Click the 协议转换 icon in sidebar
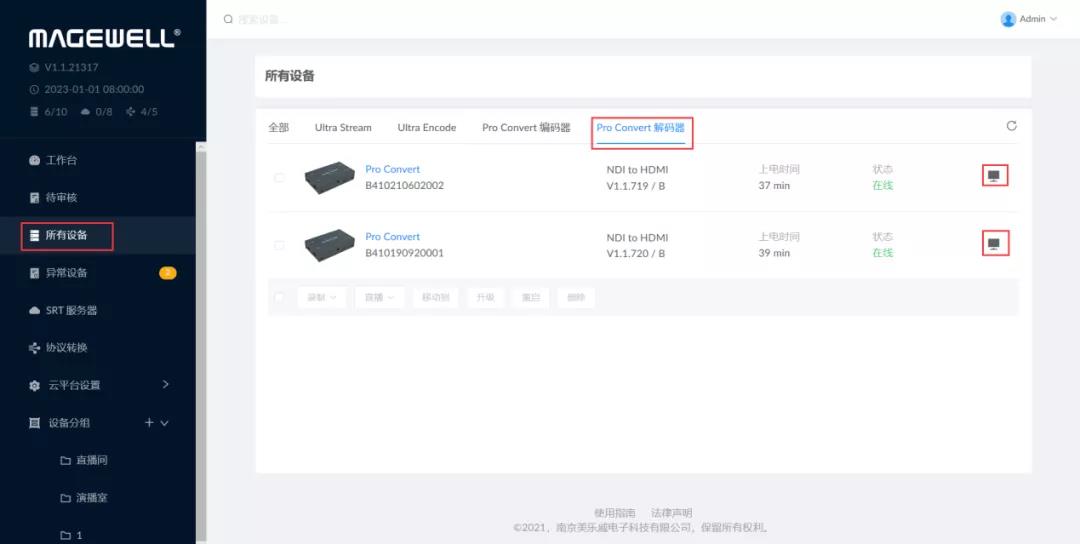This screenshot has height=544, width=1080. pos(34,348)
